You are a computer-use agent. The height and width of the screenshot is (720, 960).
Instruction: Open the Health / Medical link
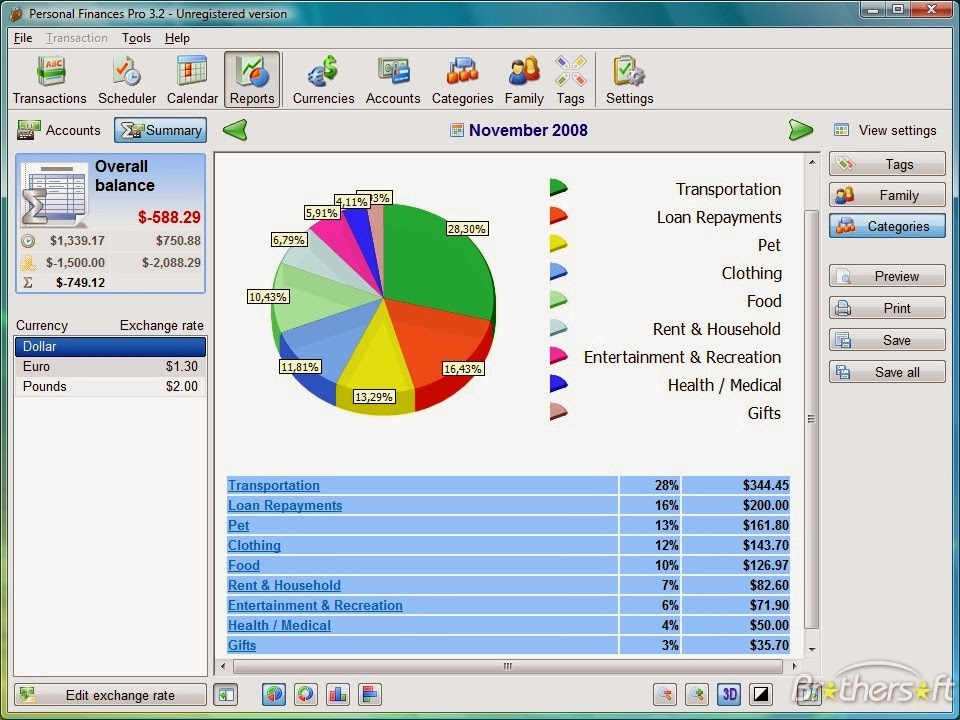[x=279, y=625]
